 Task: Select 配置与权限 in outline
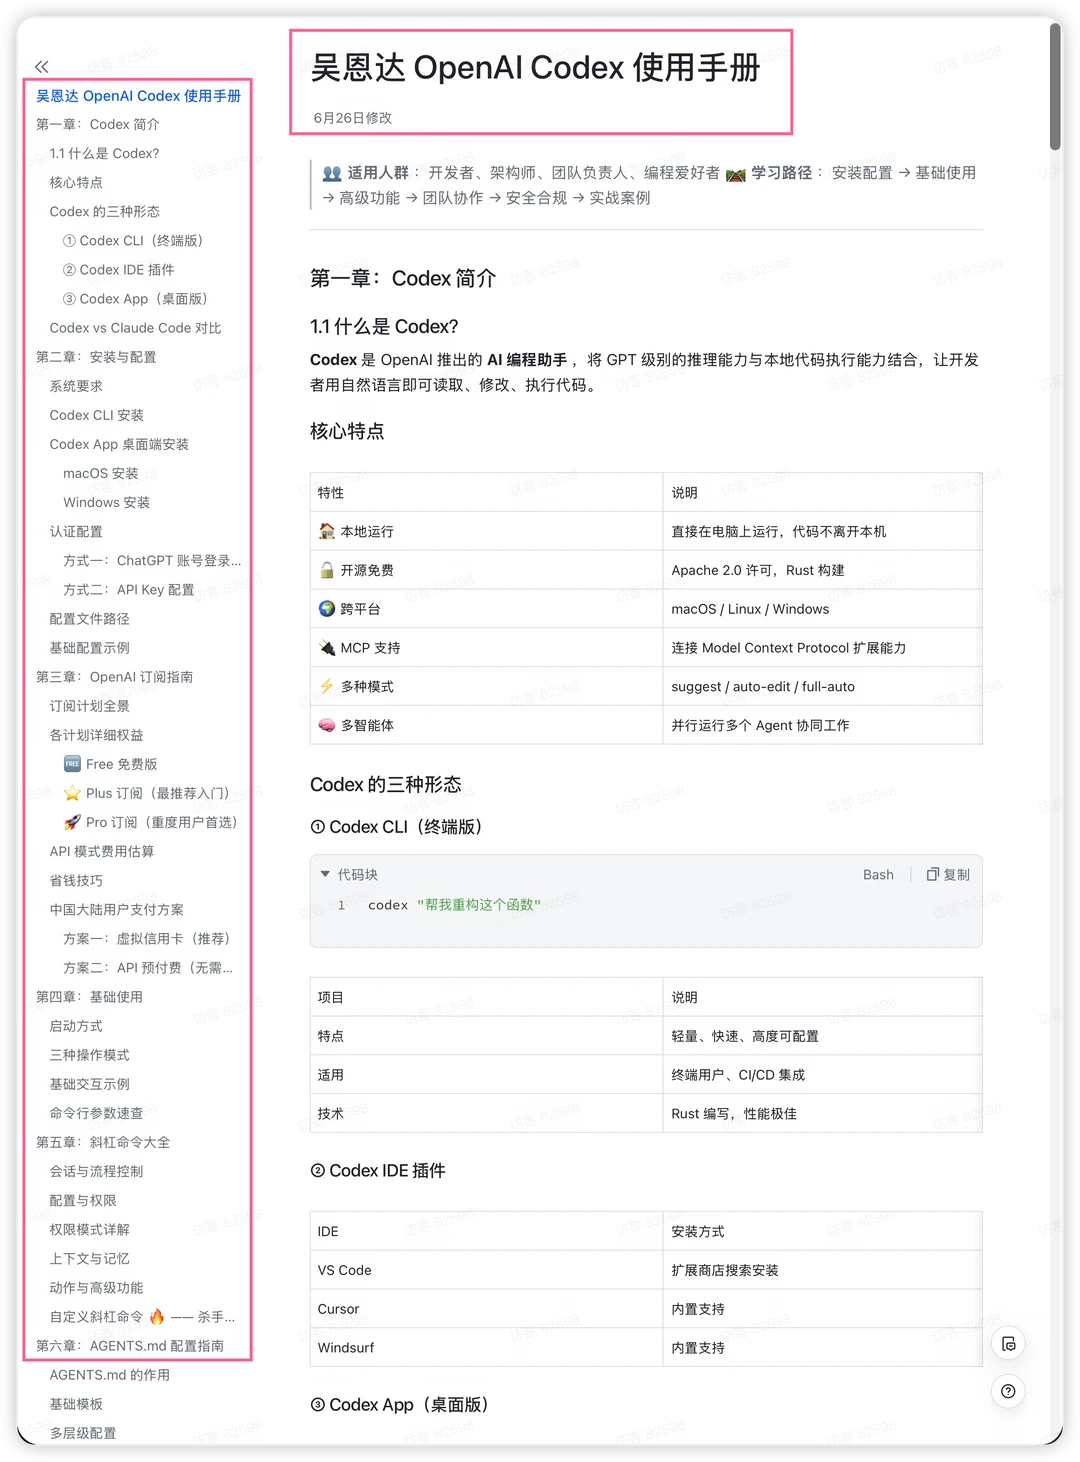pyautogui.click(x=83, y=1200)
